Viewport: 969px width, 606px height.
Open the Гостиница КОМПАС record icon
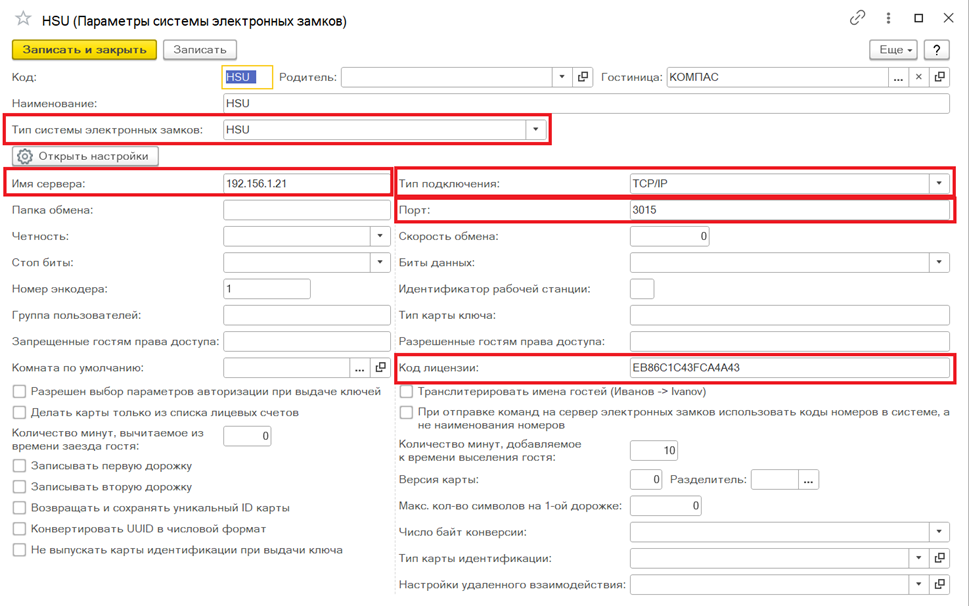939,77
